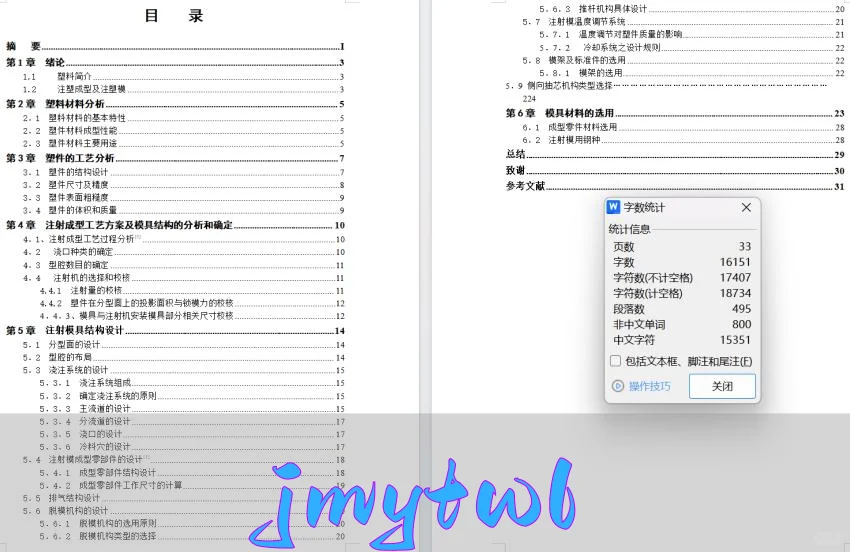Select the 字符数(不计空格) 17407 row
850x552 pixels.
(x=682, y=278)
